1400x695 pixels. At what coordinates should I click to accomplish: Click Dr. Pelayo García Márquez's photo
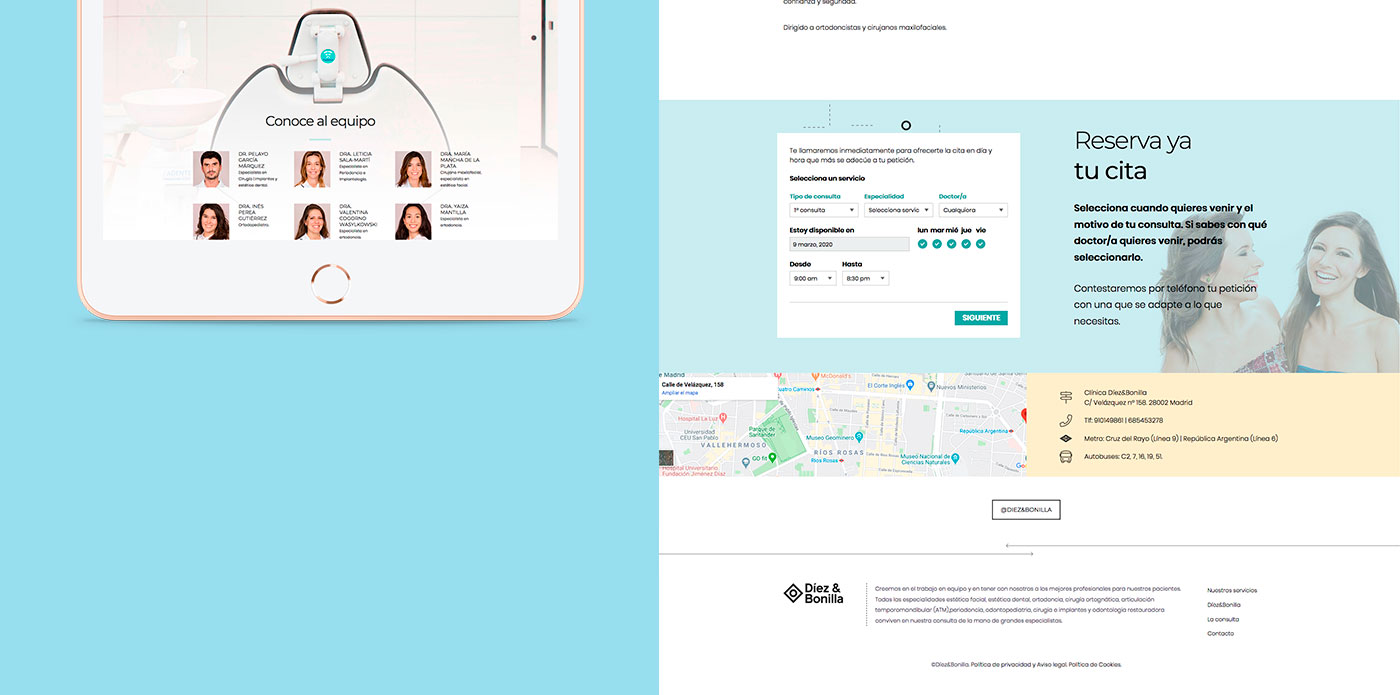pos(211,169)
